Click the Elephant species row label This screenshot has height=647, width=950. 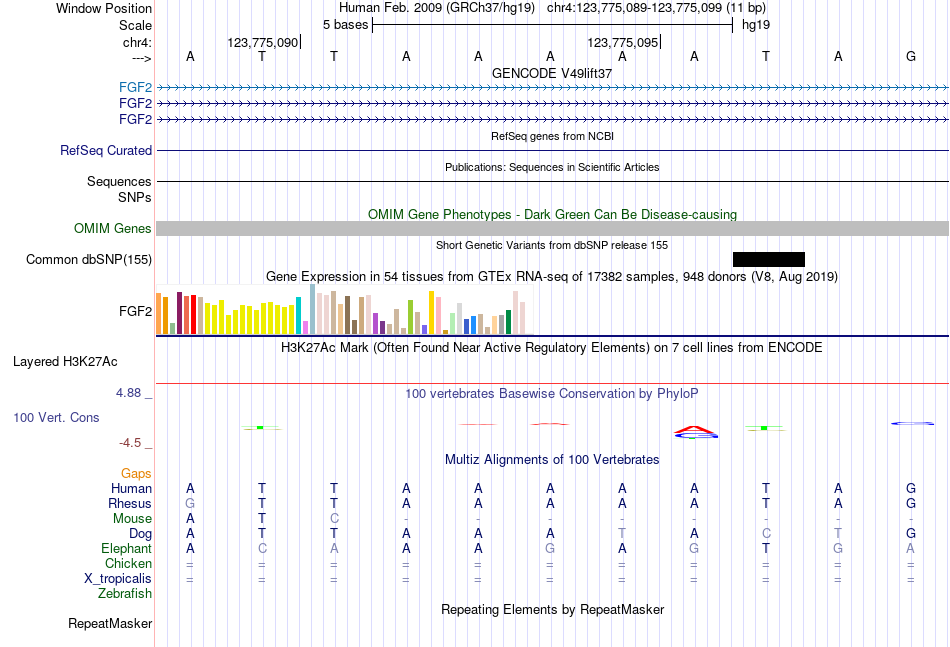tap(127, 548)
